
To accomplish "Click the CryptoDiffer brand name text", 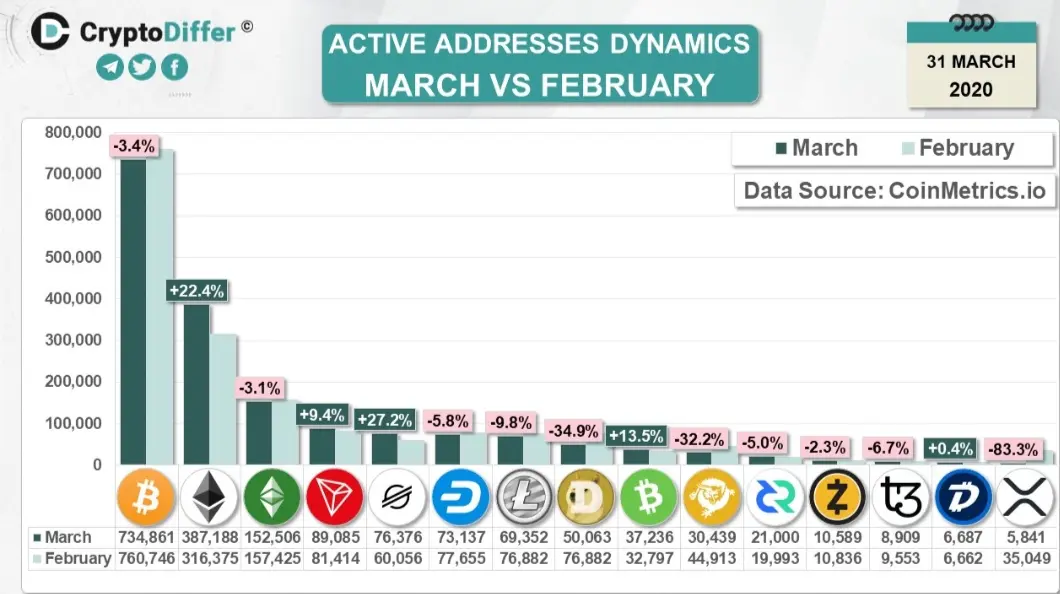I will (158, 32).
